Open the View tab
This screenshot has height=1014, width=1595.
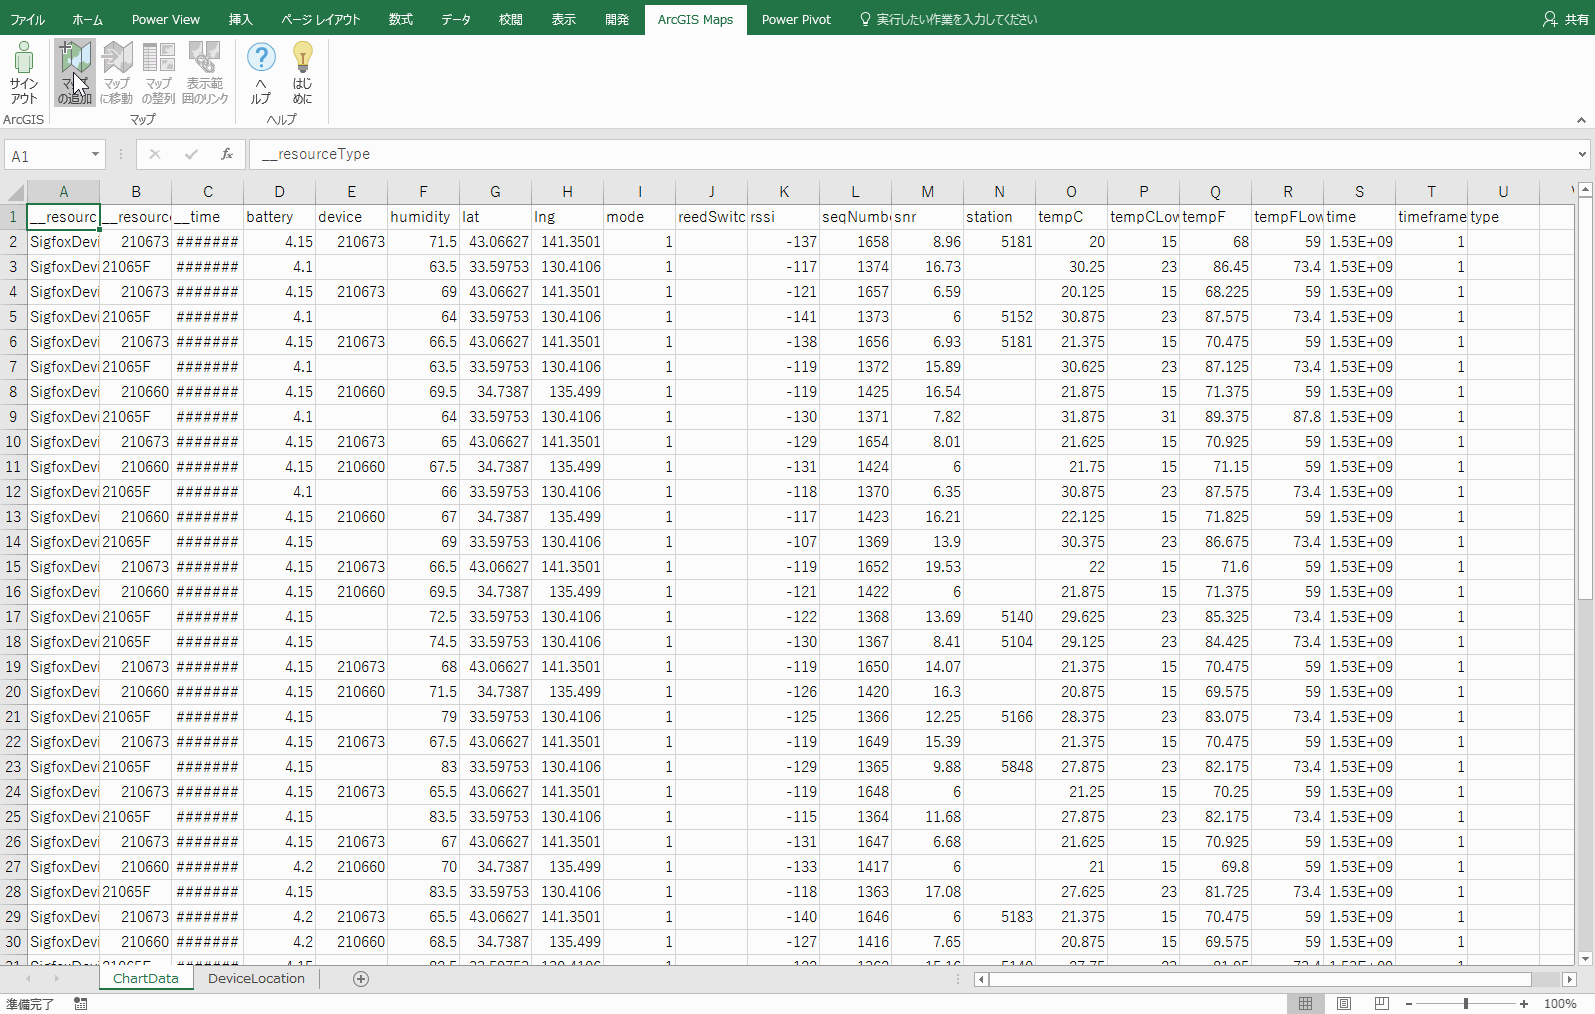pyautogui.click(x=564, y=19)
